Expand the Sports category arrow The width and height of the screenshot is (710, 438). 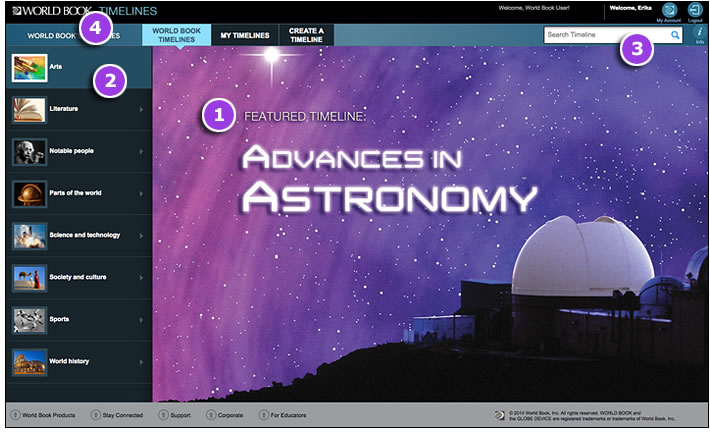(x=141, y=319)
